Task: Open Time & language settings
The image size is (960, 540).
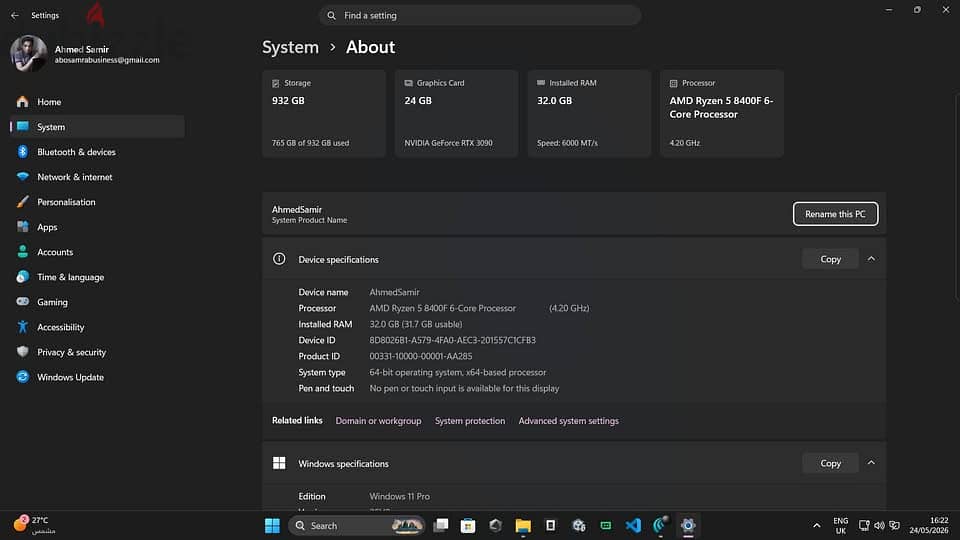Action: point(97,277)
